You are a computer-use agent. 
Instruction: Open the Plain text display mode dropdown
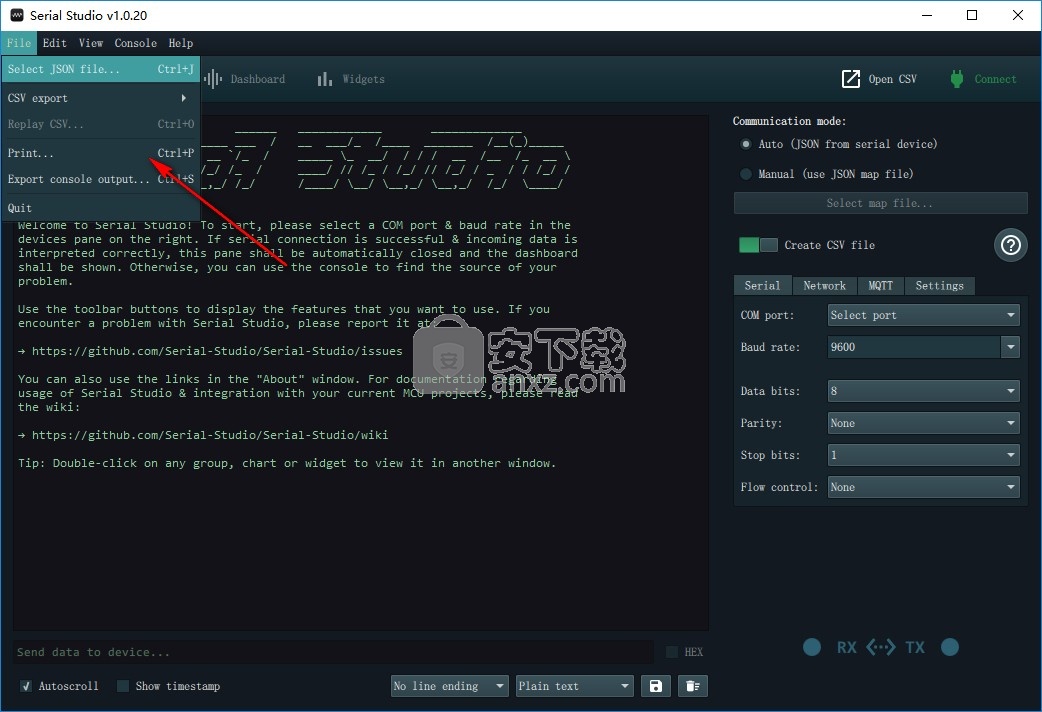(x=574, y=686)
